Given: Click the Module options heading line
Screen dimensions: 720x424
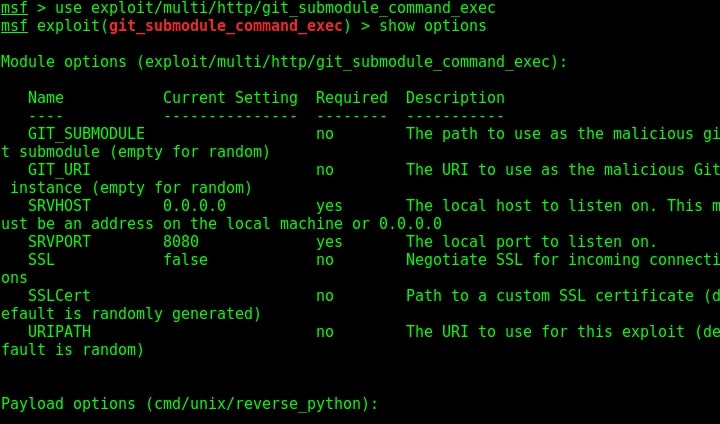Looking at the screenshot, I should tap(284, 62).
